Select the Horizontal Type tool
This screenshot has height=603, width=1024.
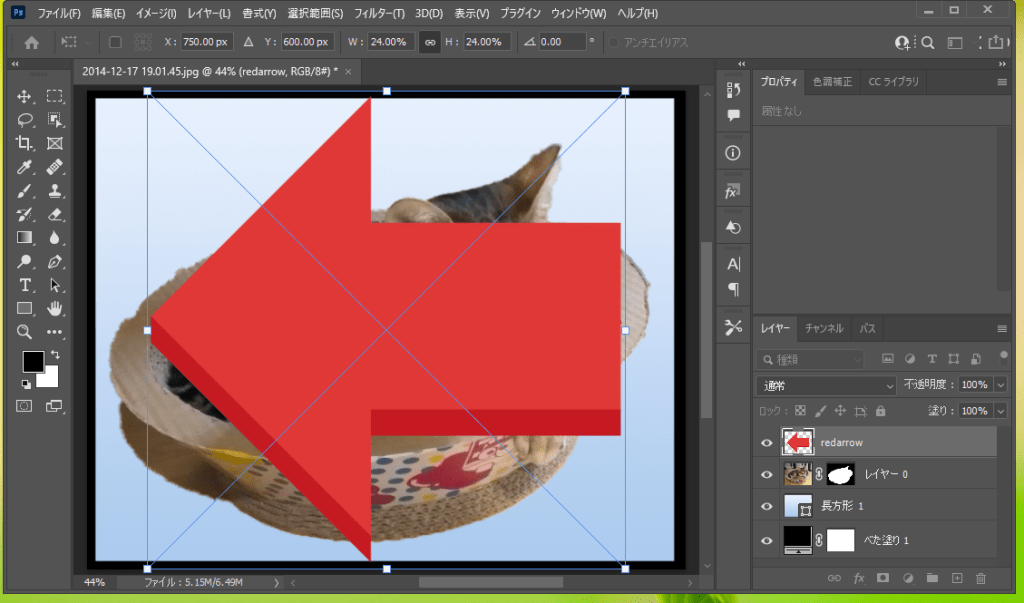(x=24, y=285)
